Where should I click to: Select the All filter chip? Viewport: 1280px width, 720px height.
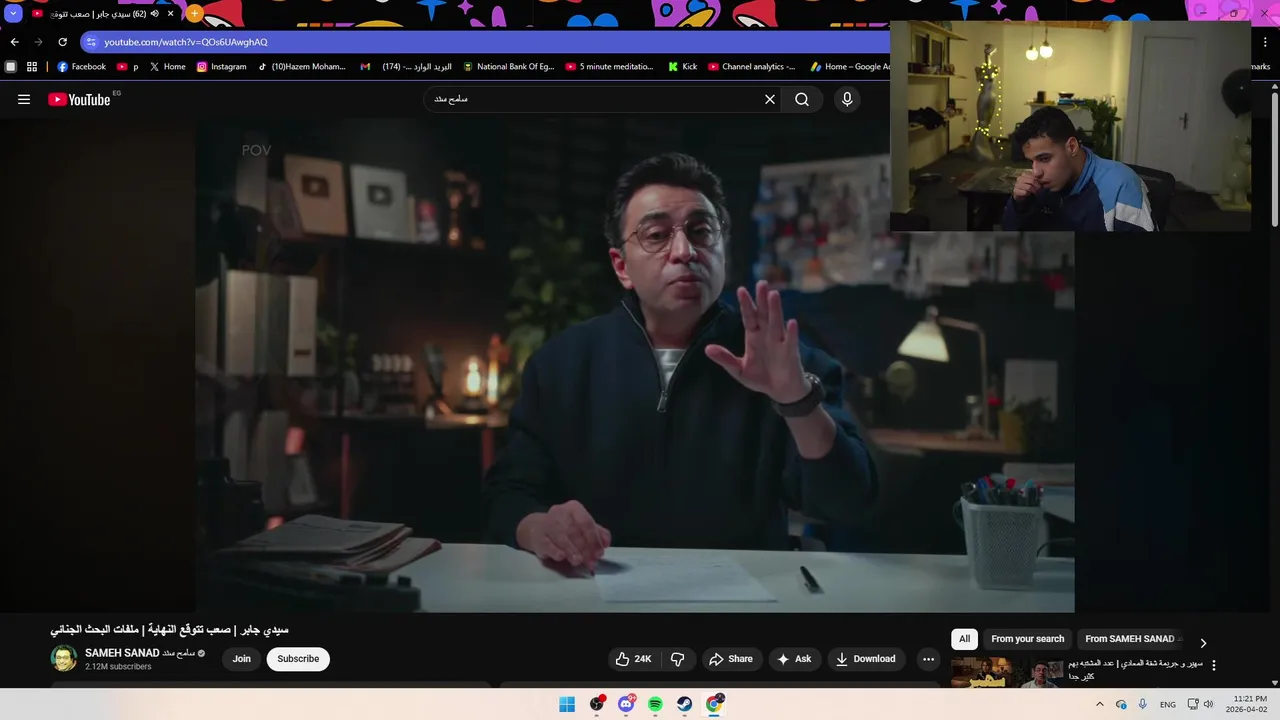[x=964, y=639]
